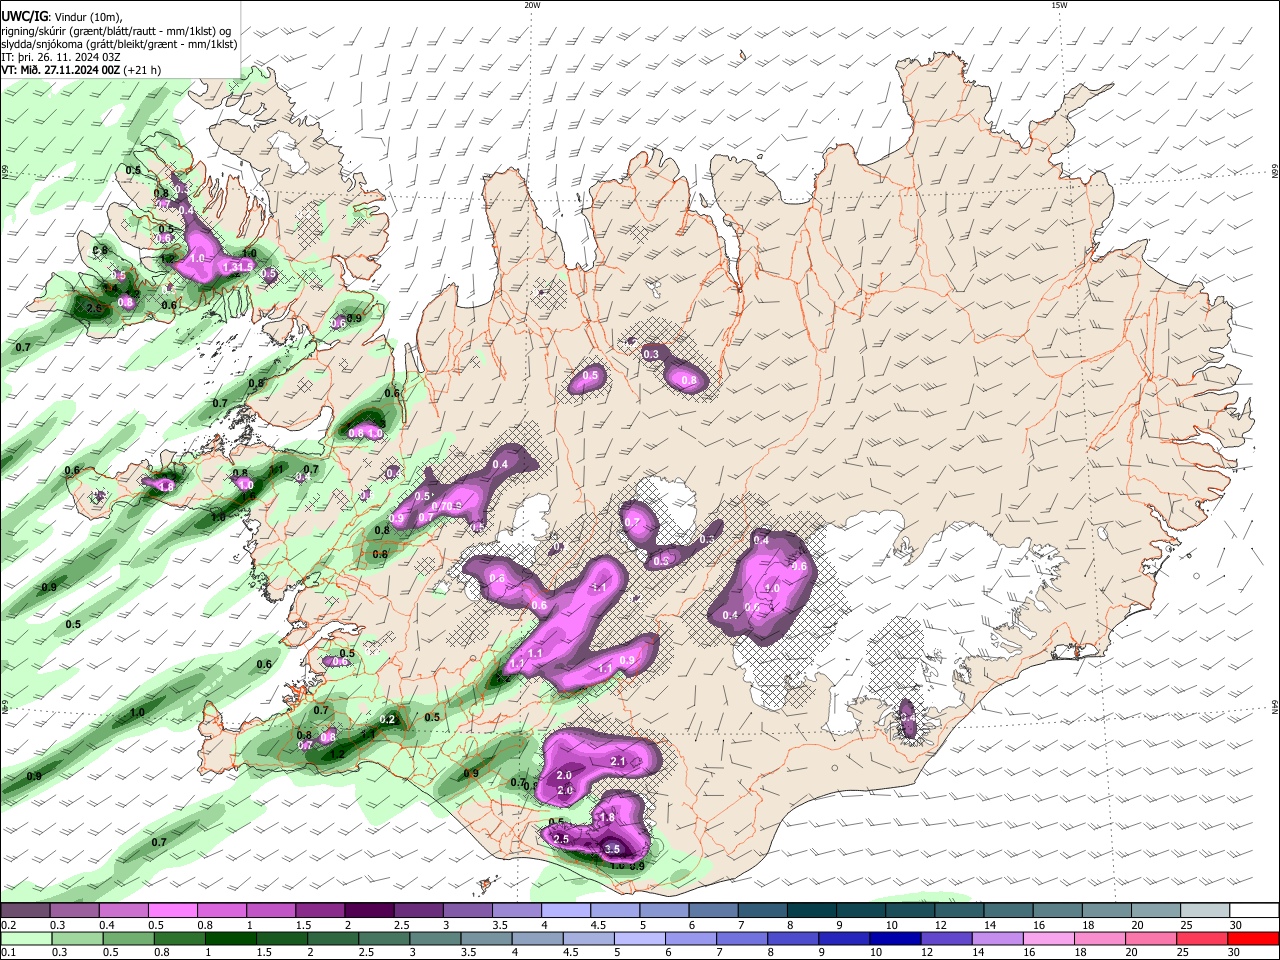
Task: Click the '(+21 h)' forecast offset text
Action: click(x=143, y=70)
